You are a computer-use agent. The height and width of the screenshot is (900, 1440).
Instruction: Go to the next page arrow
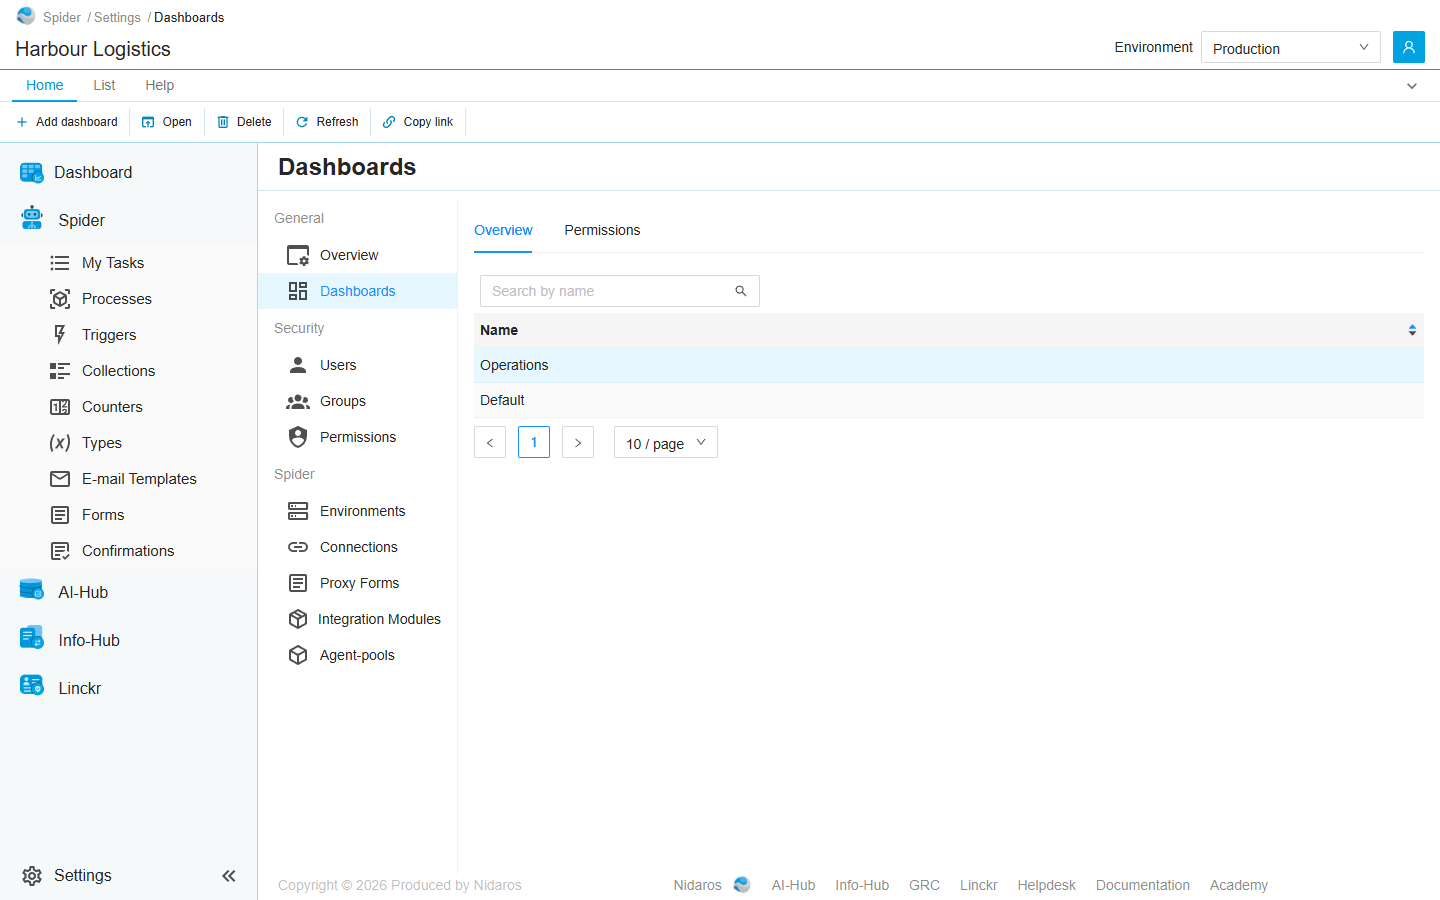(578, 442)
